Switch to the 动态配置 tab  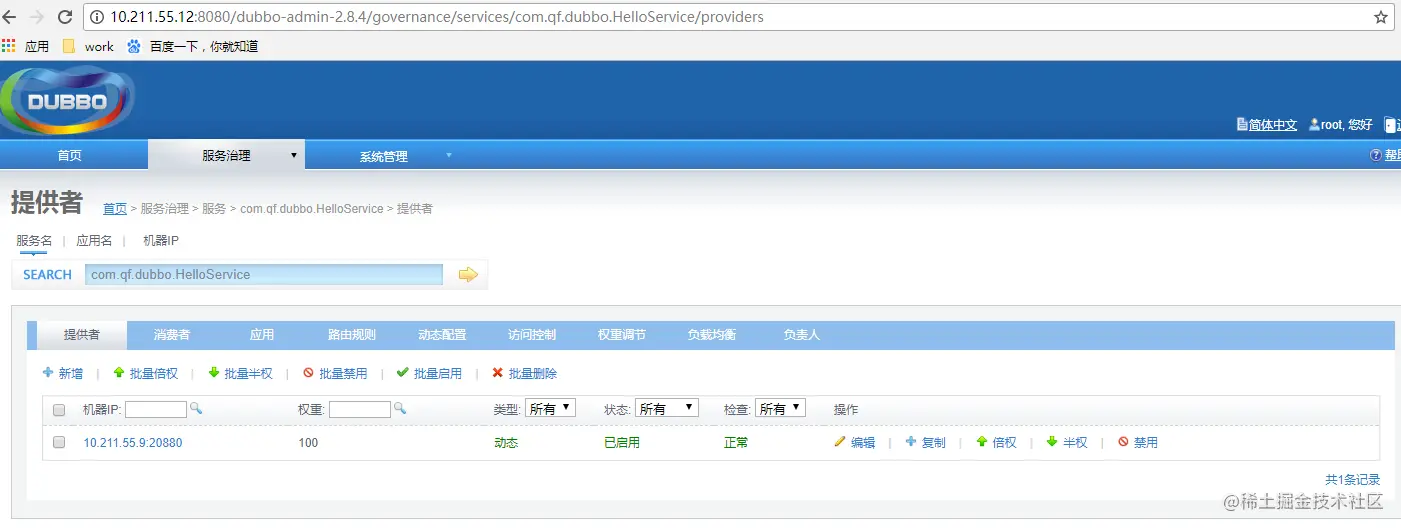(442, 335)
